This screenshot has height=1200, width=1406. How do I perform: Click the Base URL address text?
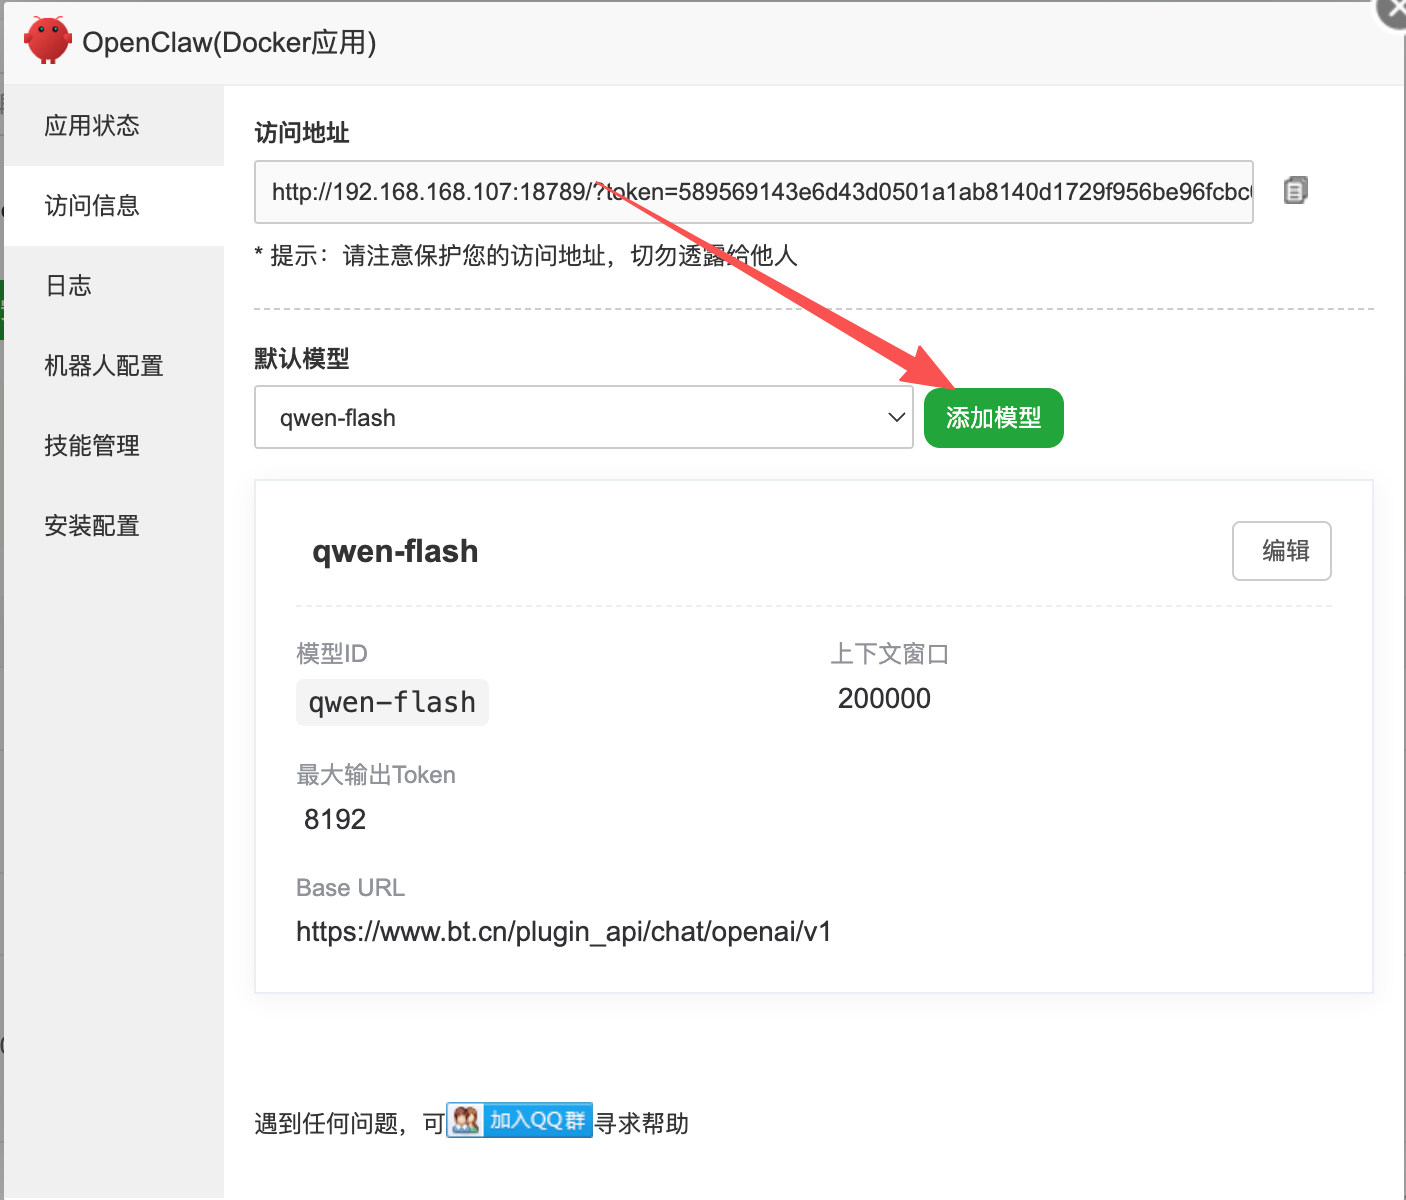point(563,932)
